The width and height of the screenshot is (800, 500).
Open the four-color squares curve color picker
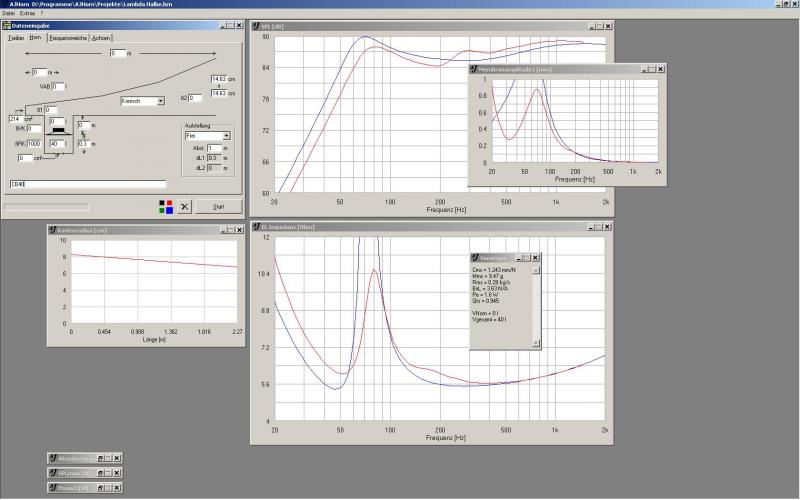click(x=166, y=206)
